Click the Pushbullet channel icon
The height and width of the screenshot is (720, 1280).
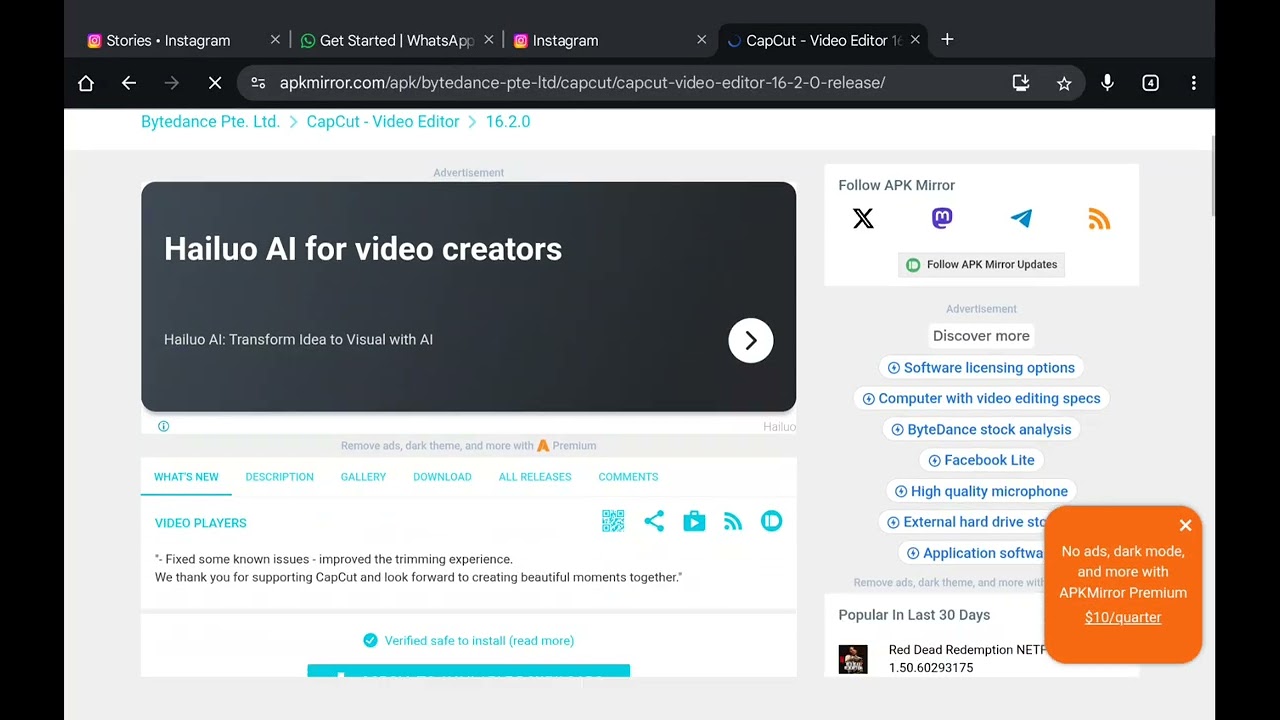pos(771,521)
